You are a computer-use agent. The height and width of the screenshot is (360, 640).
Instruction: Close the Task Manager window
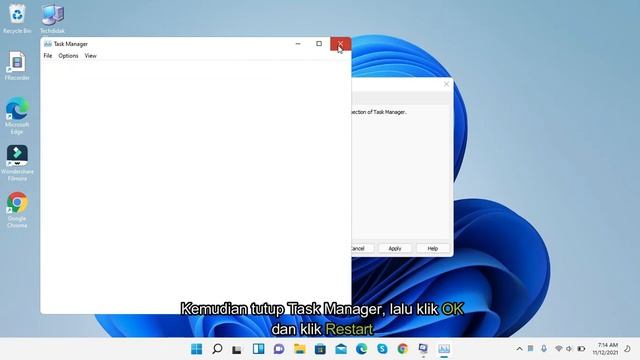(x=340, y=44)
